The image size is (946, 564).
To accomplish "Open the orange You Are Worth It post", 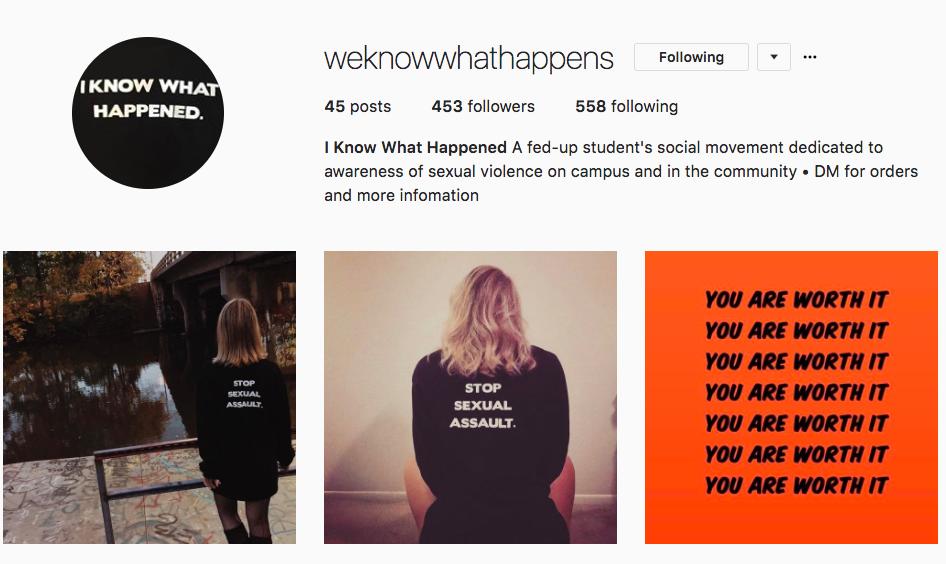I will click(x=792, y=397).
